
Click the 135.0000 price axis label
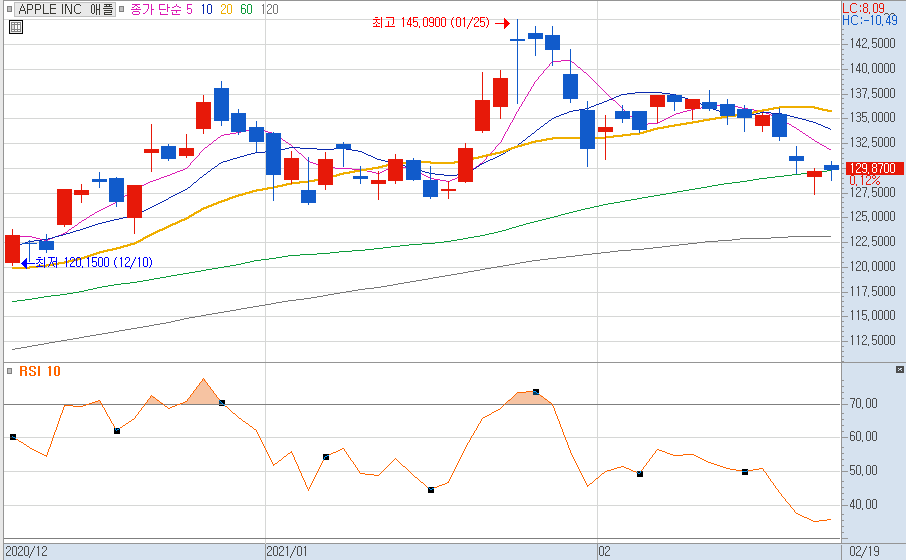tap(872, 118)
